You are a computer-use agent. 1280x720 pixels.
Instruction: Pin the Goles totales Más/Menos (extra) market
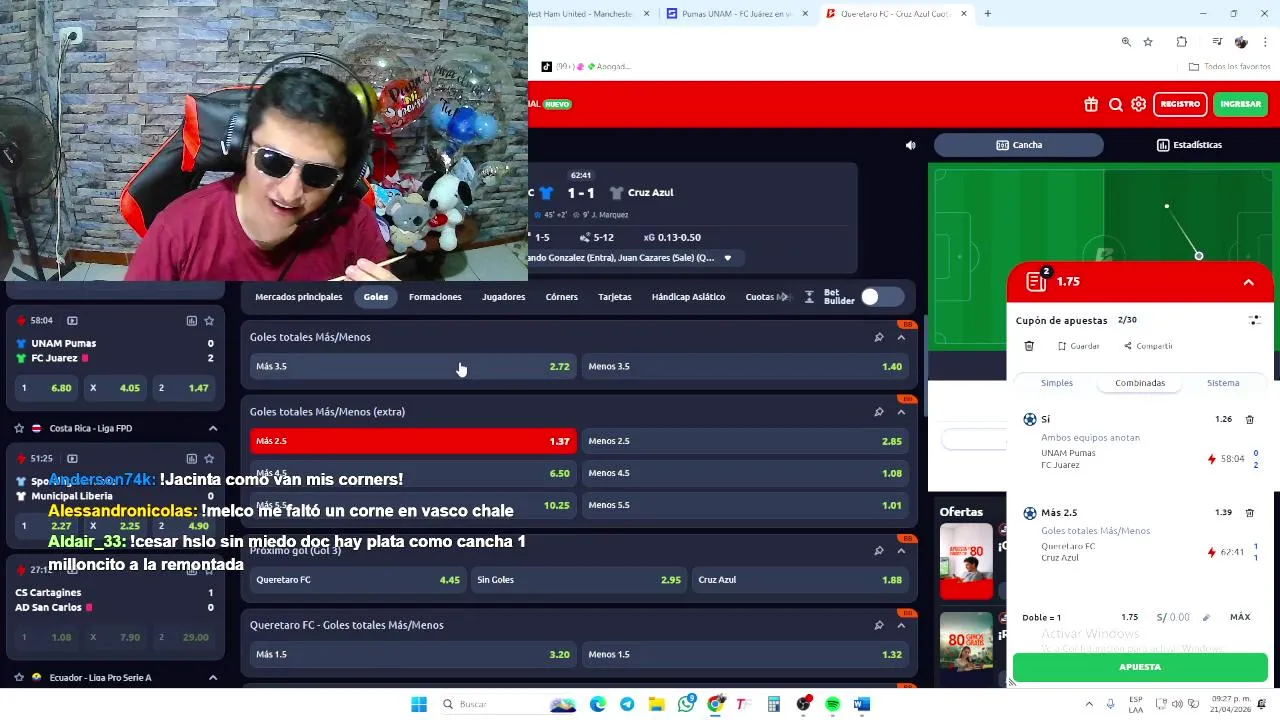coord(879,412)
